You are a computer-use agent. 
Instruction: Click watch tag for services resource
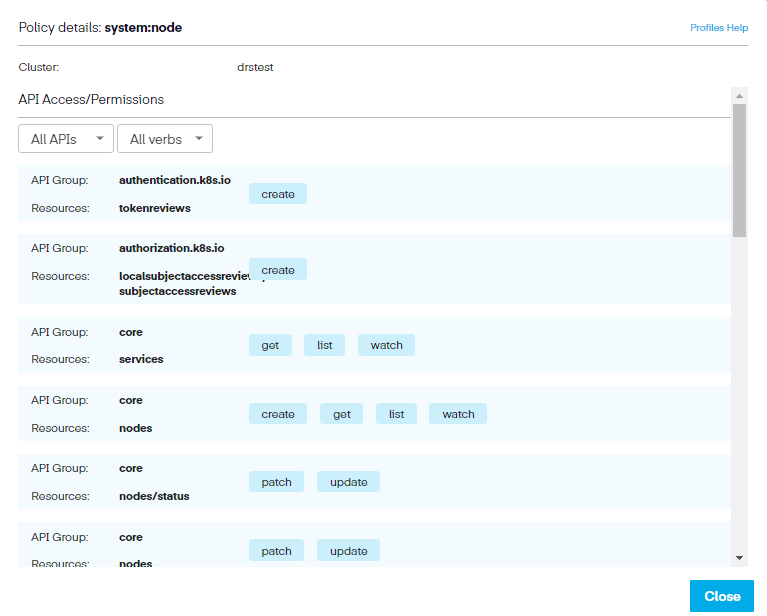[386, 345]
